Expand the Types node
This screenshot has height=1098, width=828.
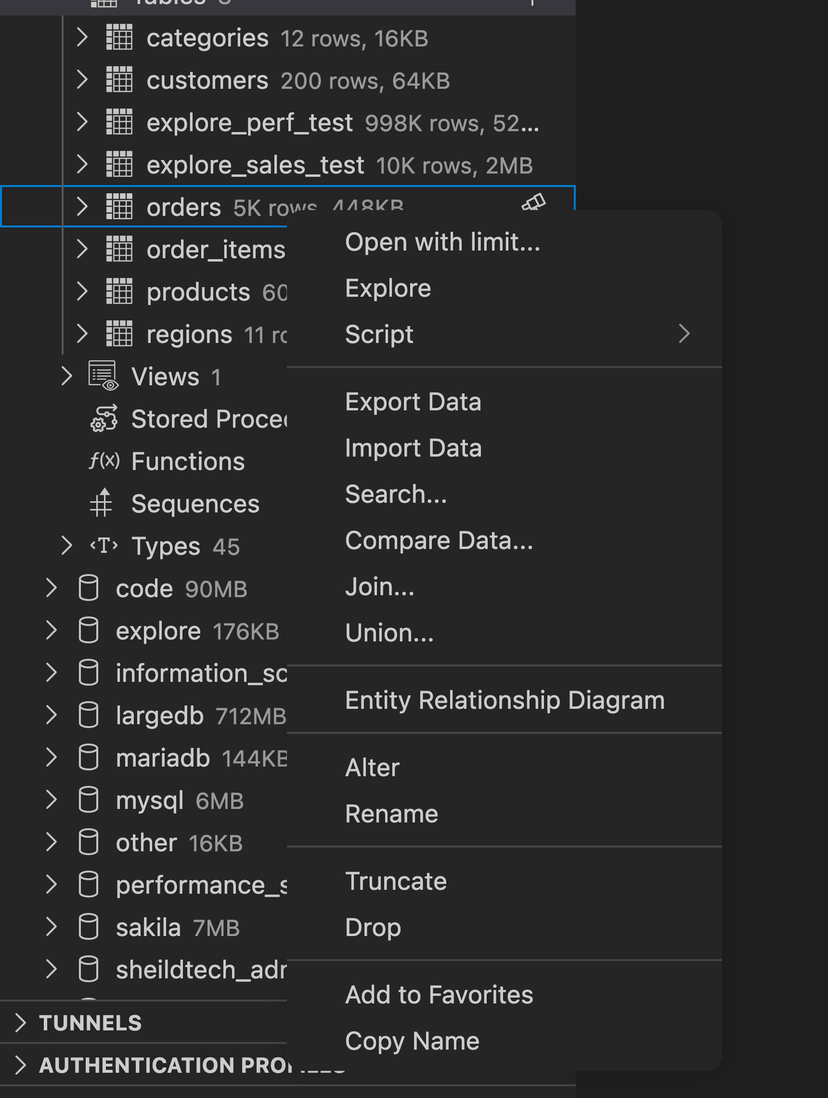coord(66,546)
